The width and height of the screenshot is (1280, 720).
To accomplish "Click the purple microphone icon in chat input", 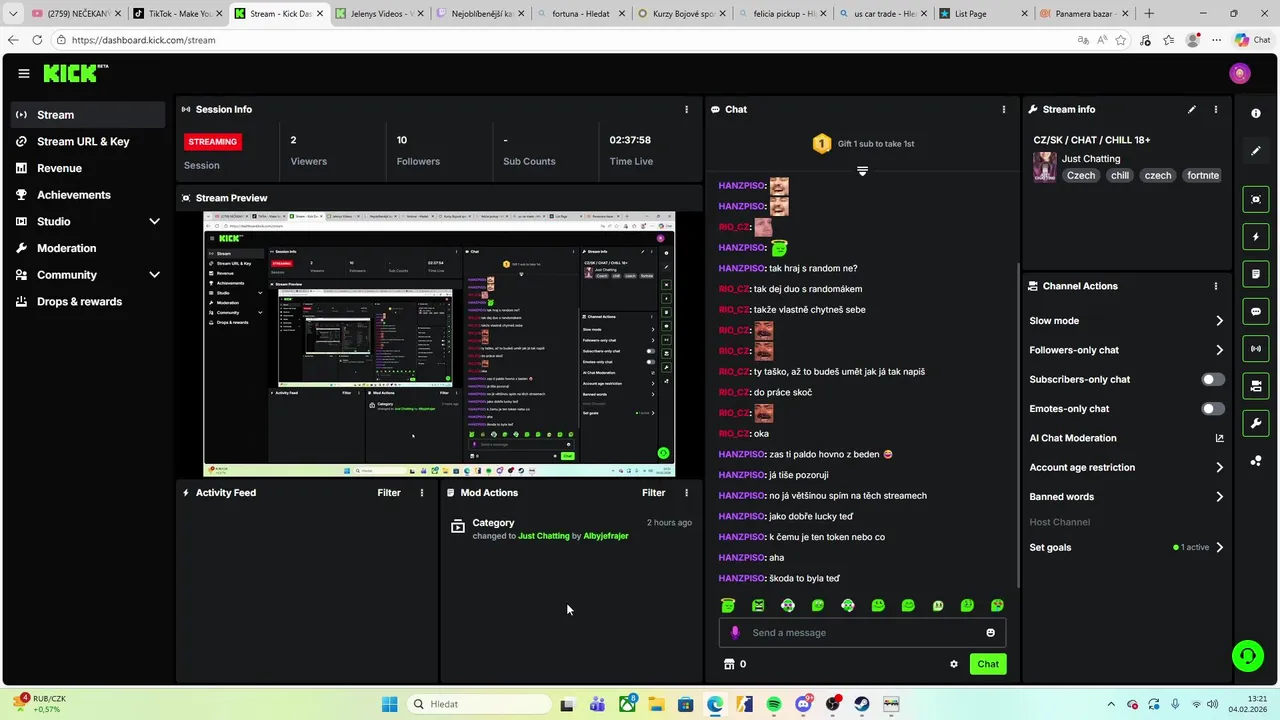I will click(735, 632).
